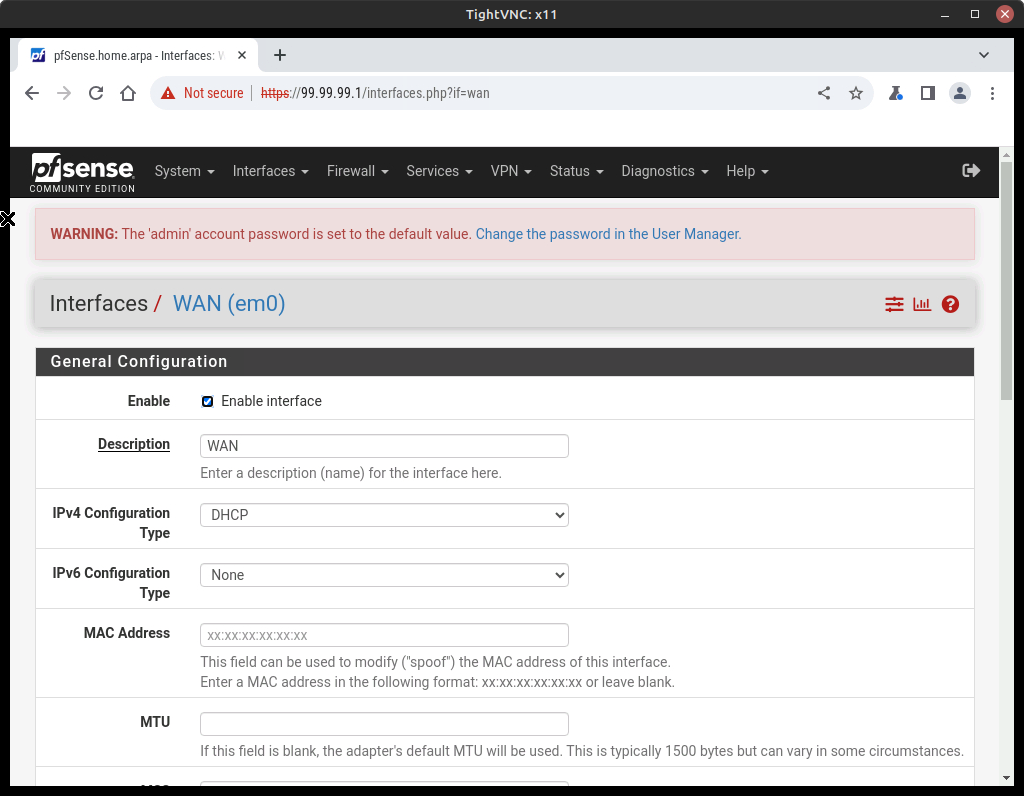Toggle the Enable interface checkbox
The image size is (1024, 796).
pyautogui.click(x=207, y=402)
